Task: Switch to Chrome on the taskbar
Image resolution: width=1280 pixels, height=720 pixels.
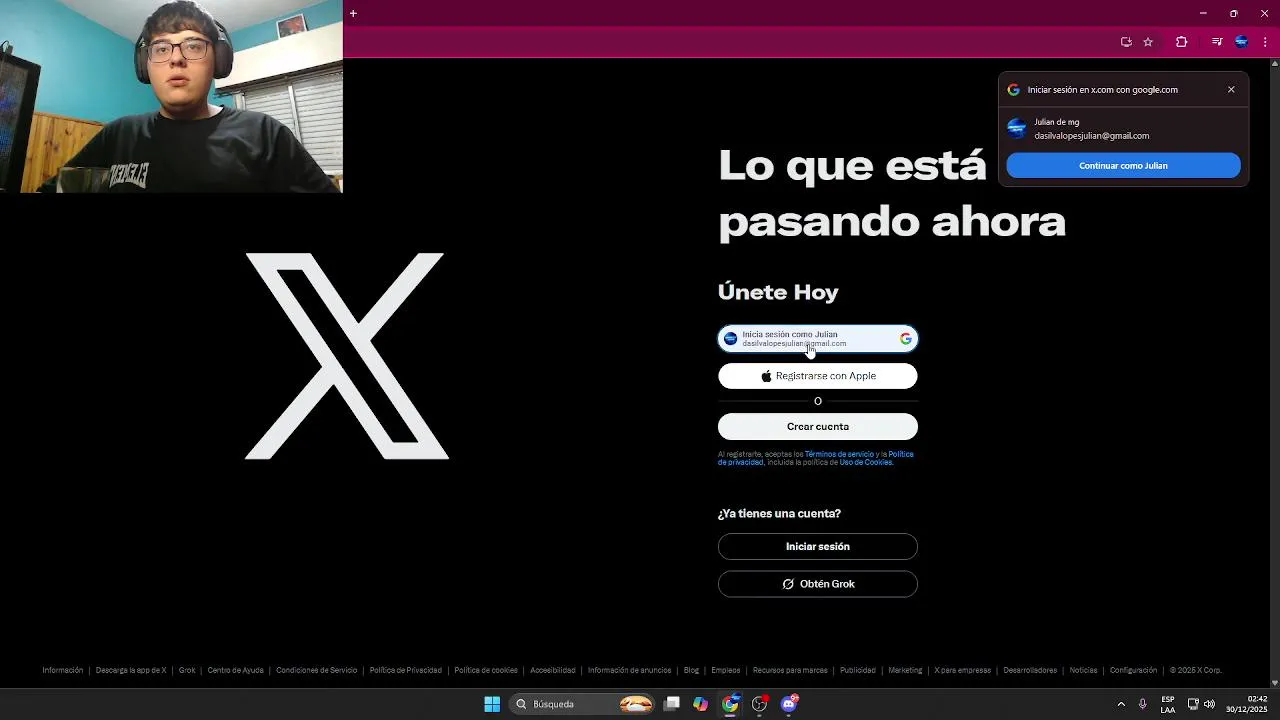Action: pos(730,704)
